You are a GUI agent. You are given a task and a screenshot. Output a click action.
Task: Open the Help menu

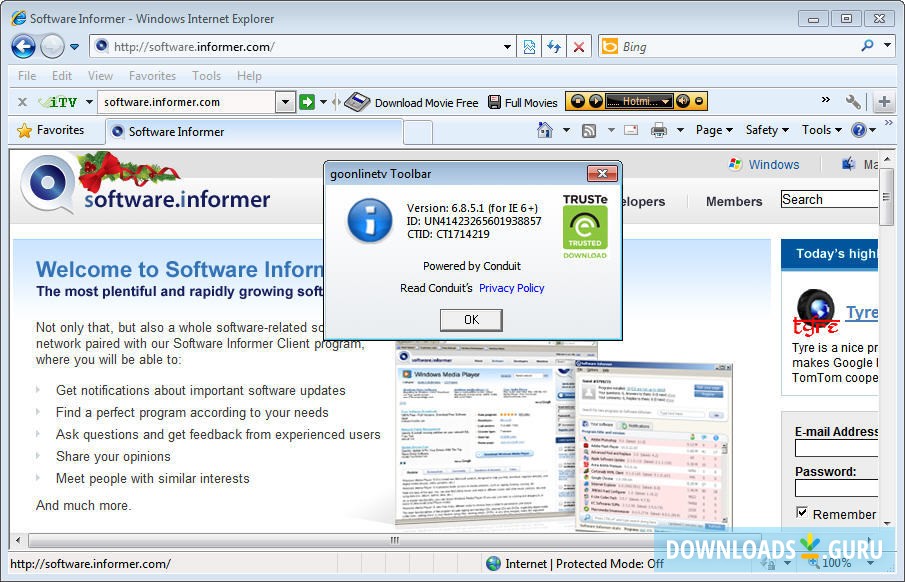coord(249,76)
